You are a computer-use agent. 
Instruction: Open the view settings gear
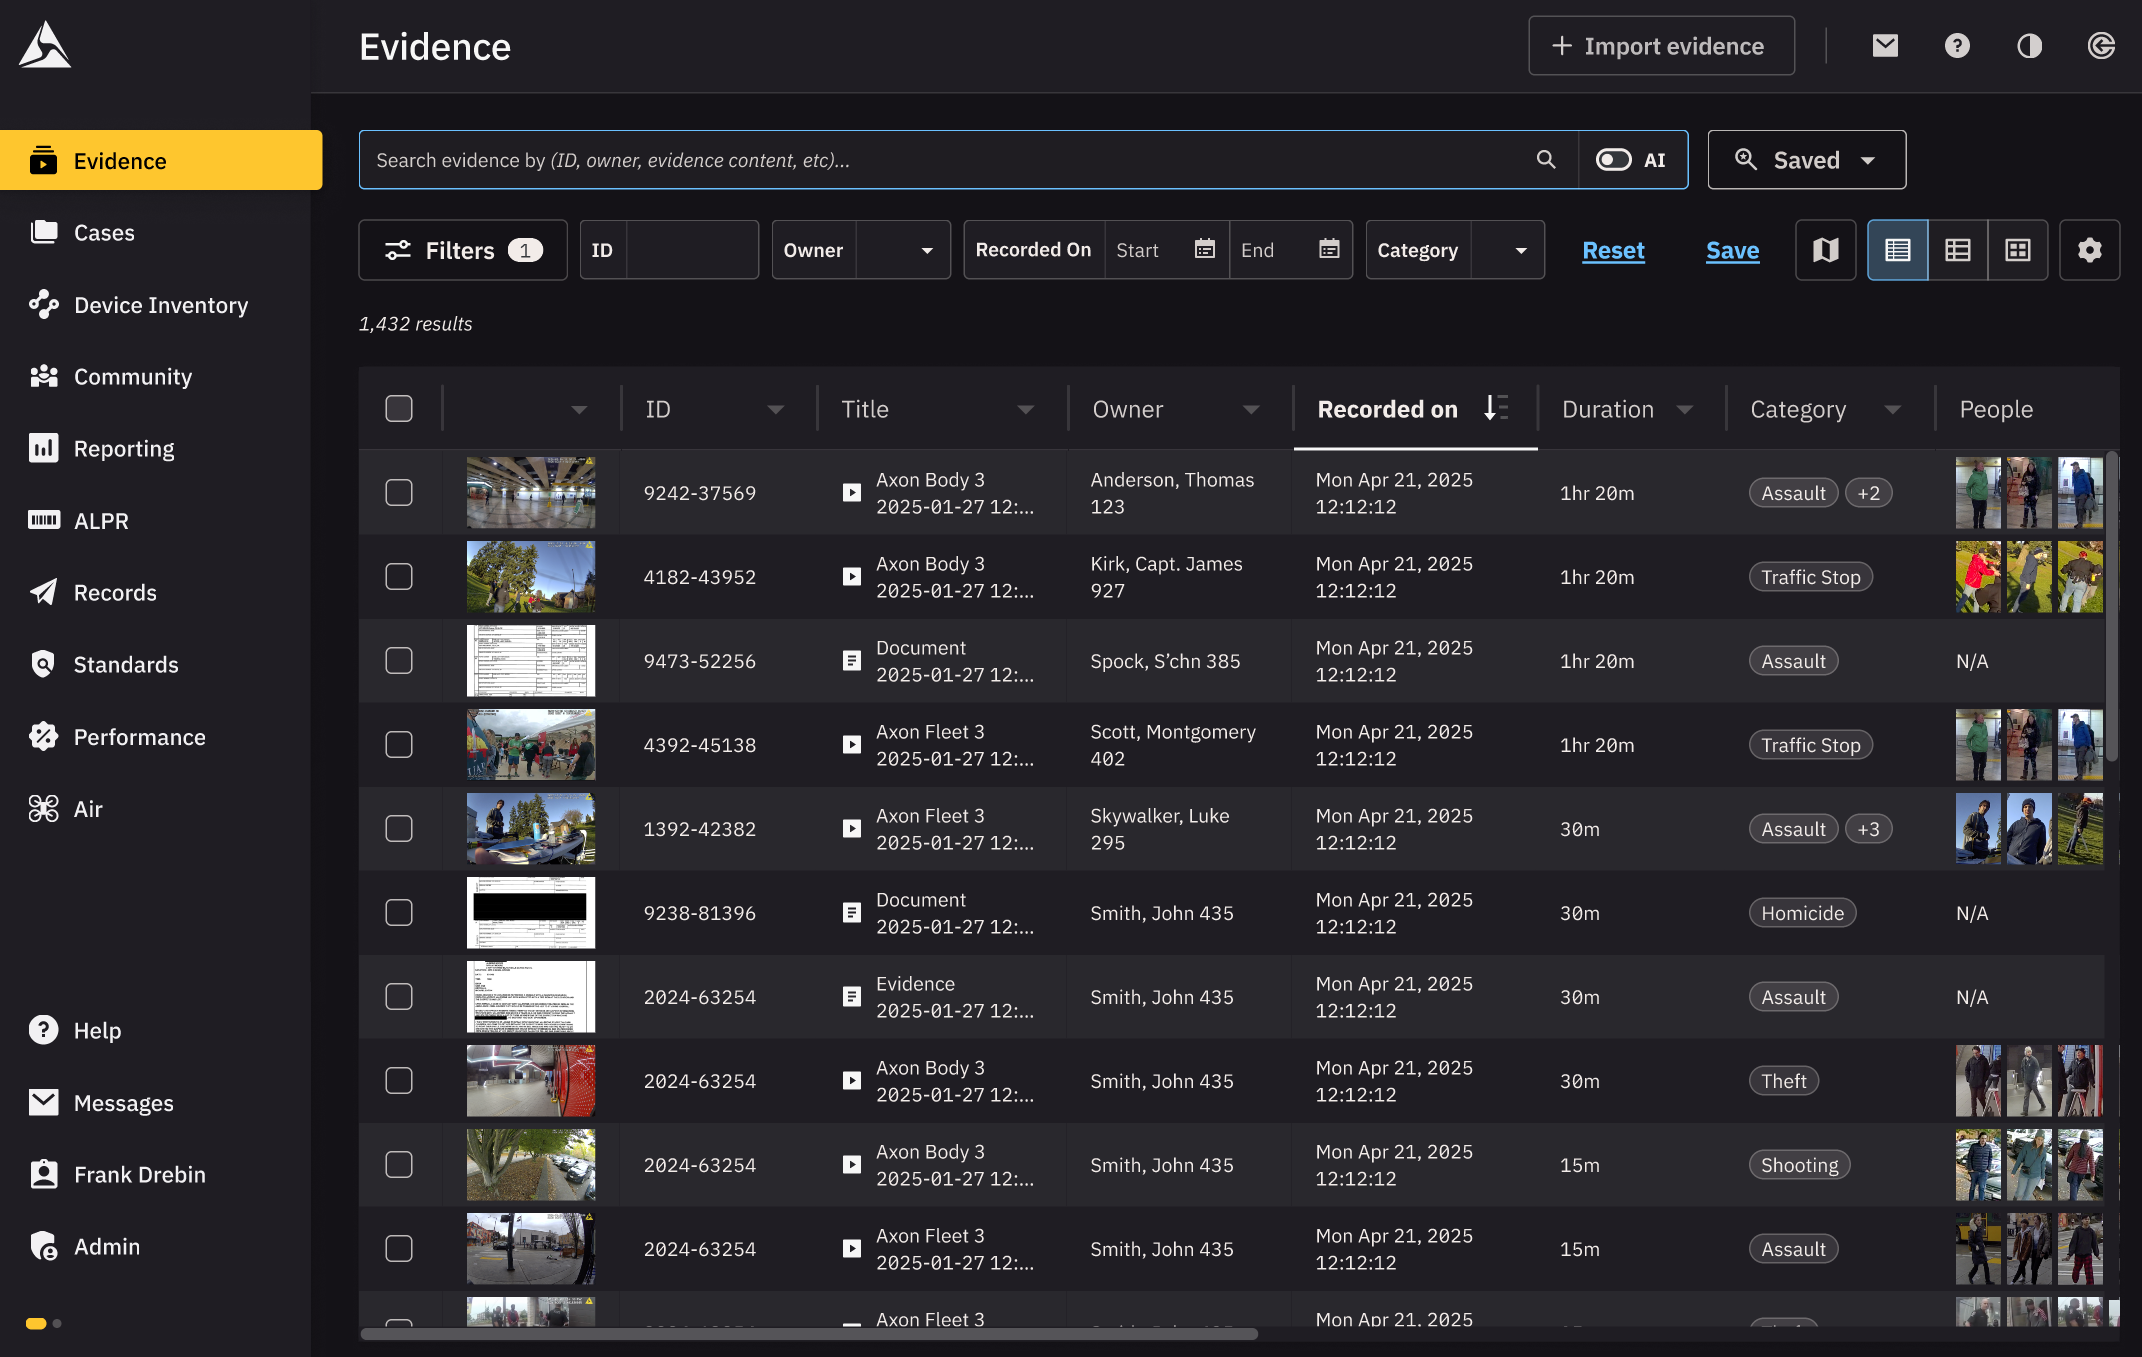click(x=2089, y=250)
